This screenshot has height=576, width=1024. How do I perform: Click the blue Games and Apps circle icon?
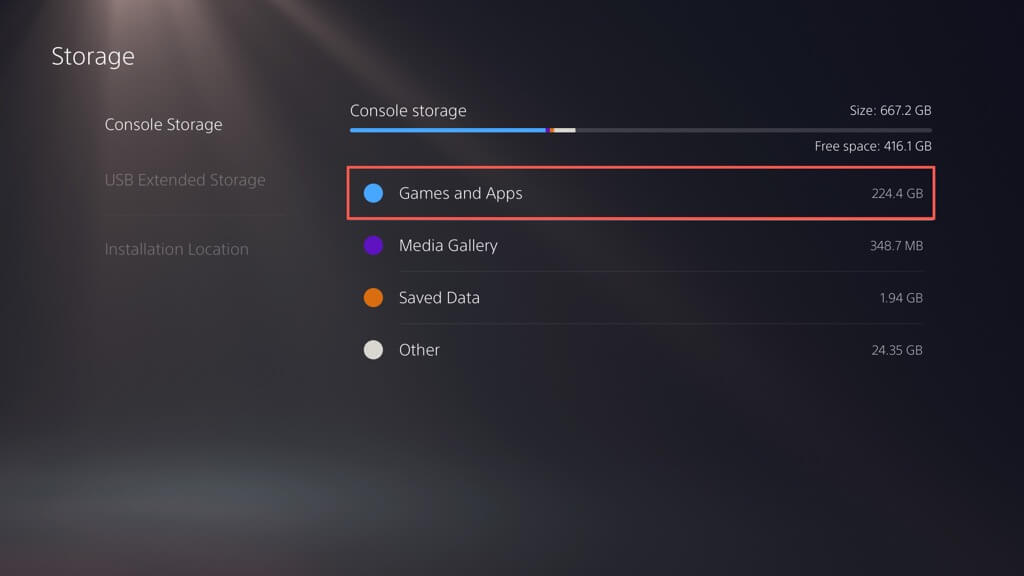[x=373, y=193]
